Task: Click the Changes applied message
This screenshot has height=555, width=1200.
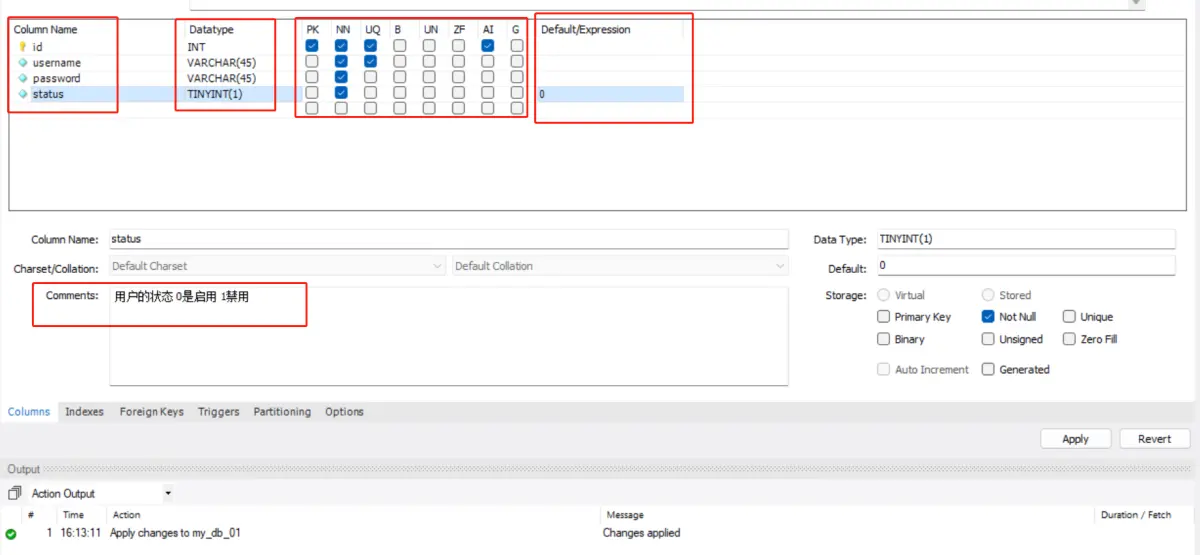Action: pyautogui.click(x=641, y=534)
